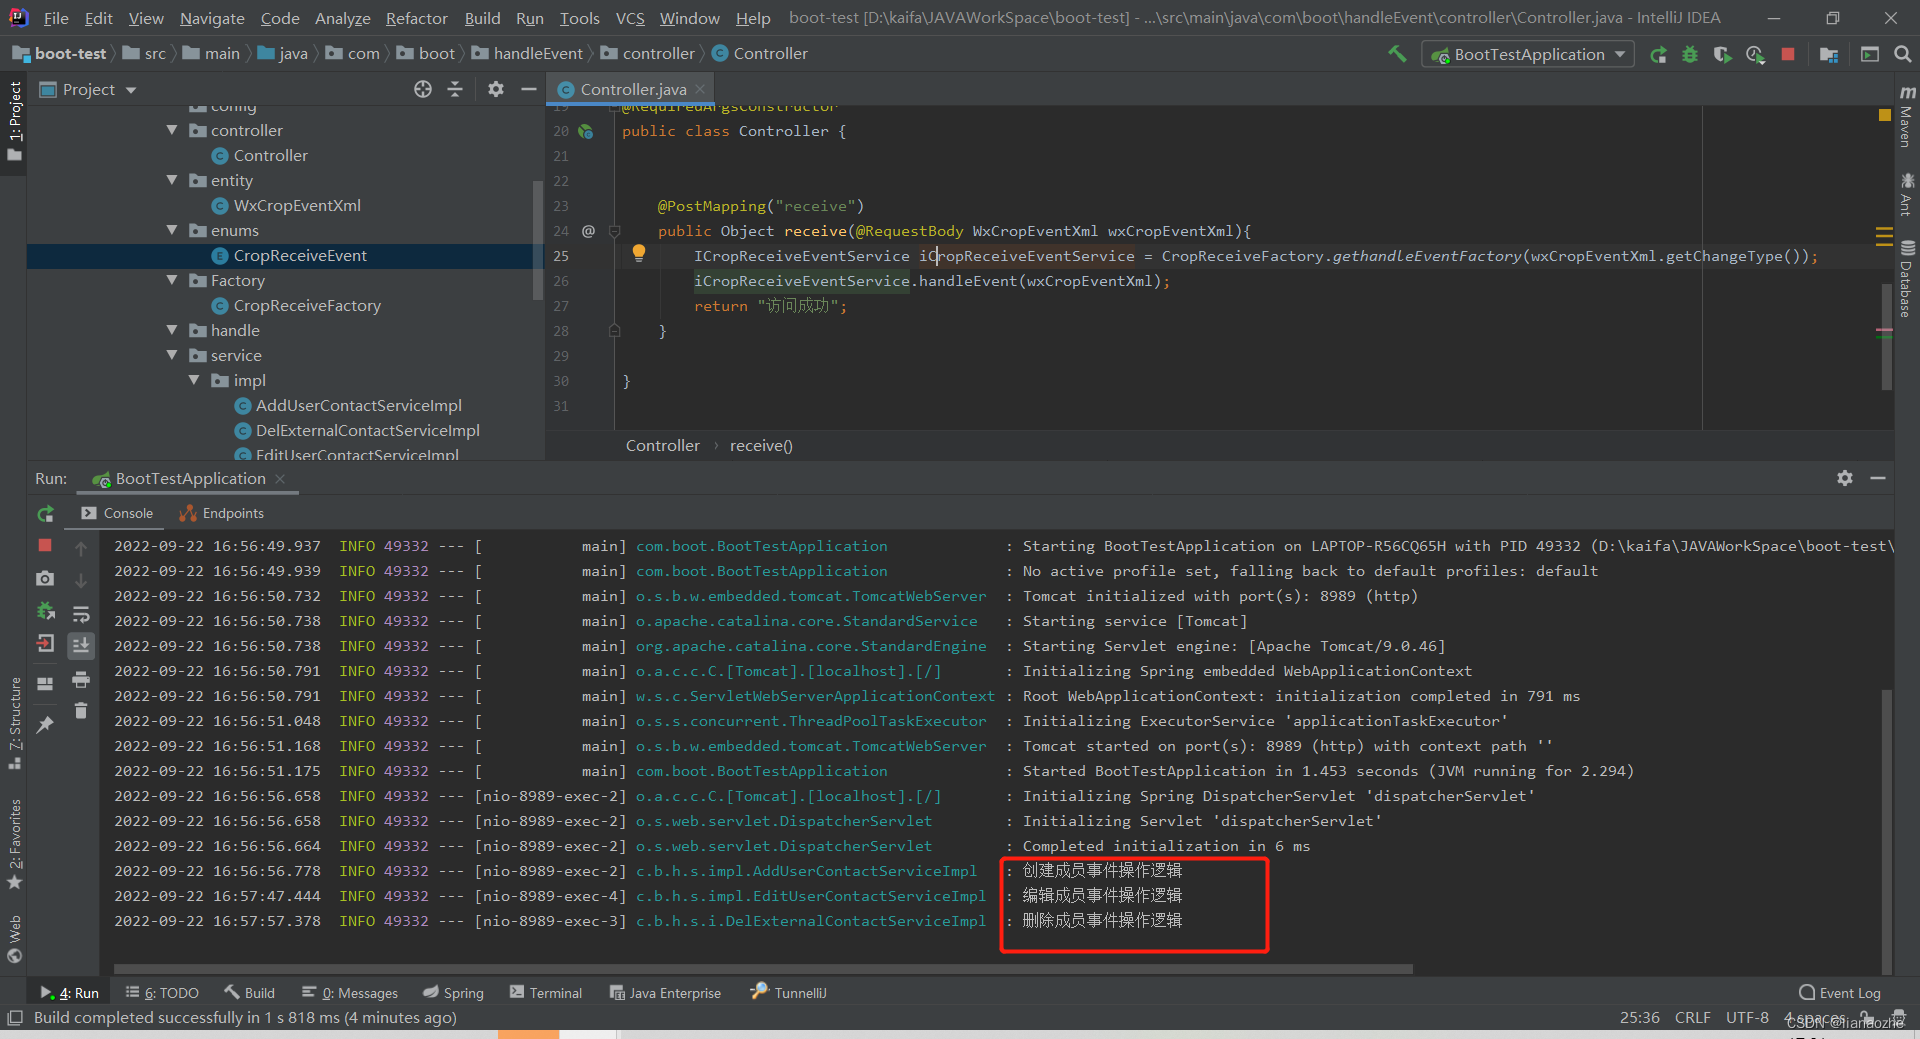This screenshot has width=1920, height=1039.
Task: Open the BootTestApplication run configuration dropdown
Action: 1528,55
